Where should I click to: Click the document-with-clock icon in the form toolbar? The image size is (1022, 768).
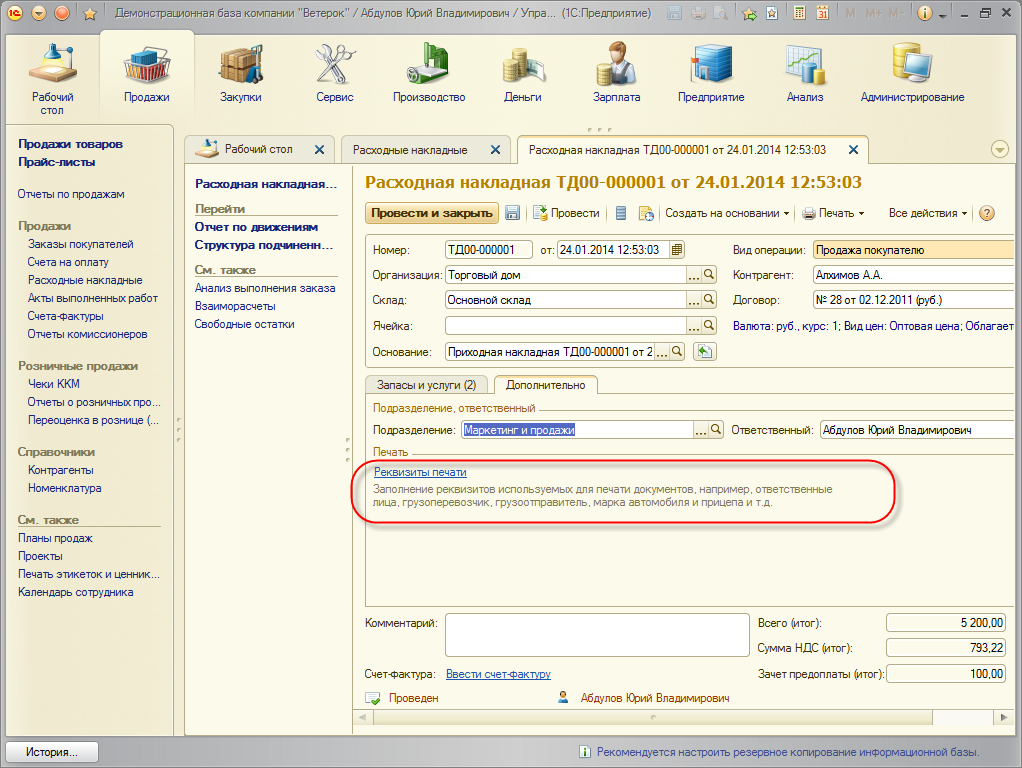tap(646, 213)
